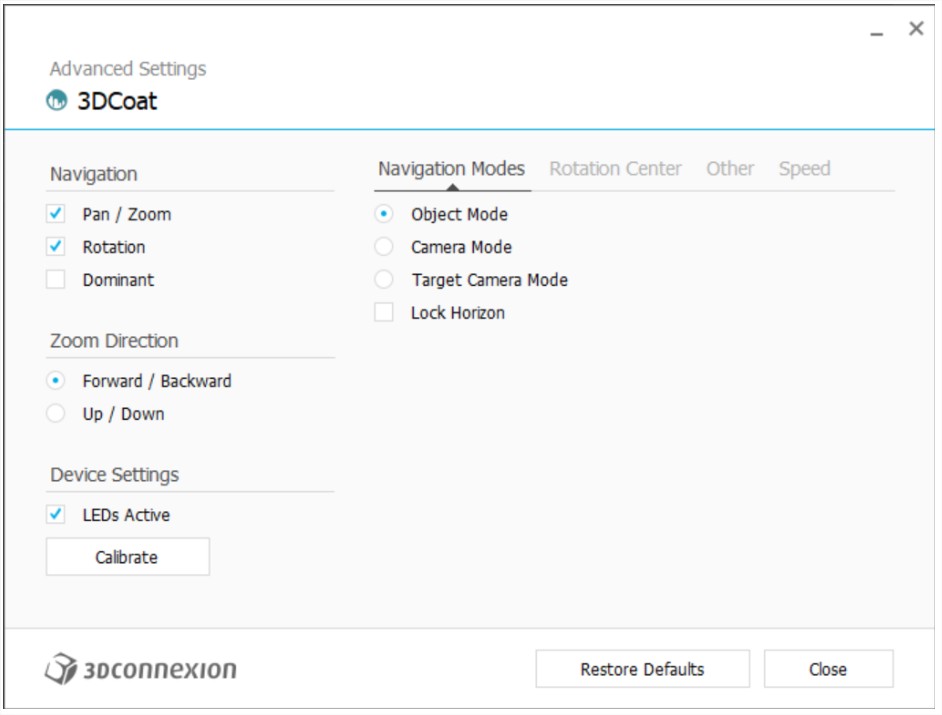Viewport: 942px width, 715px height.
Task: Click the Close button
Action: tap(828, 669)
